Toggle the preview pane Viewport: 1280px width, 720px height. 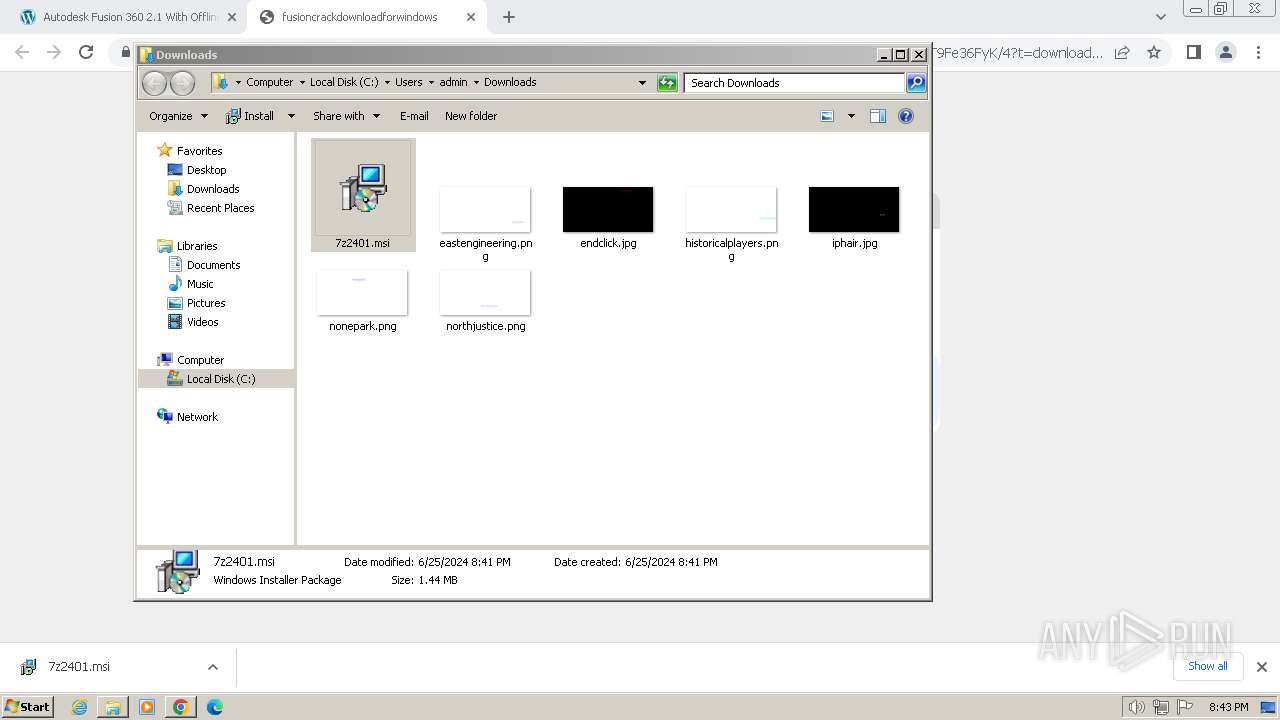[878, 116]
